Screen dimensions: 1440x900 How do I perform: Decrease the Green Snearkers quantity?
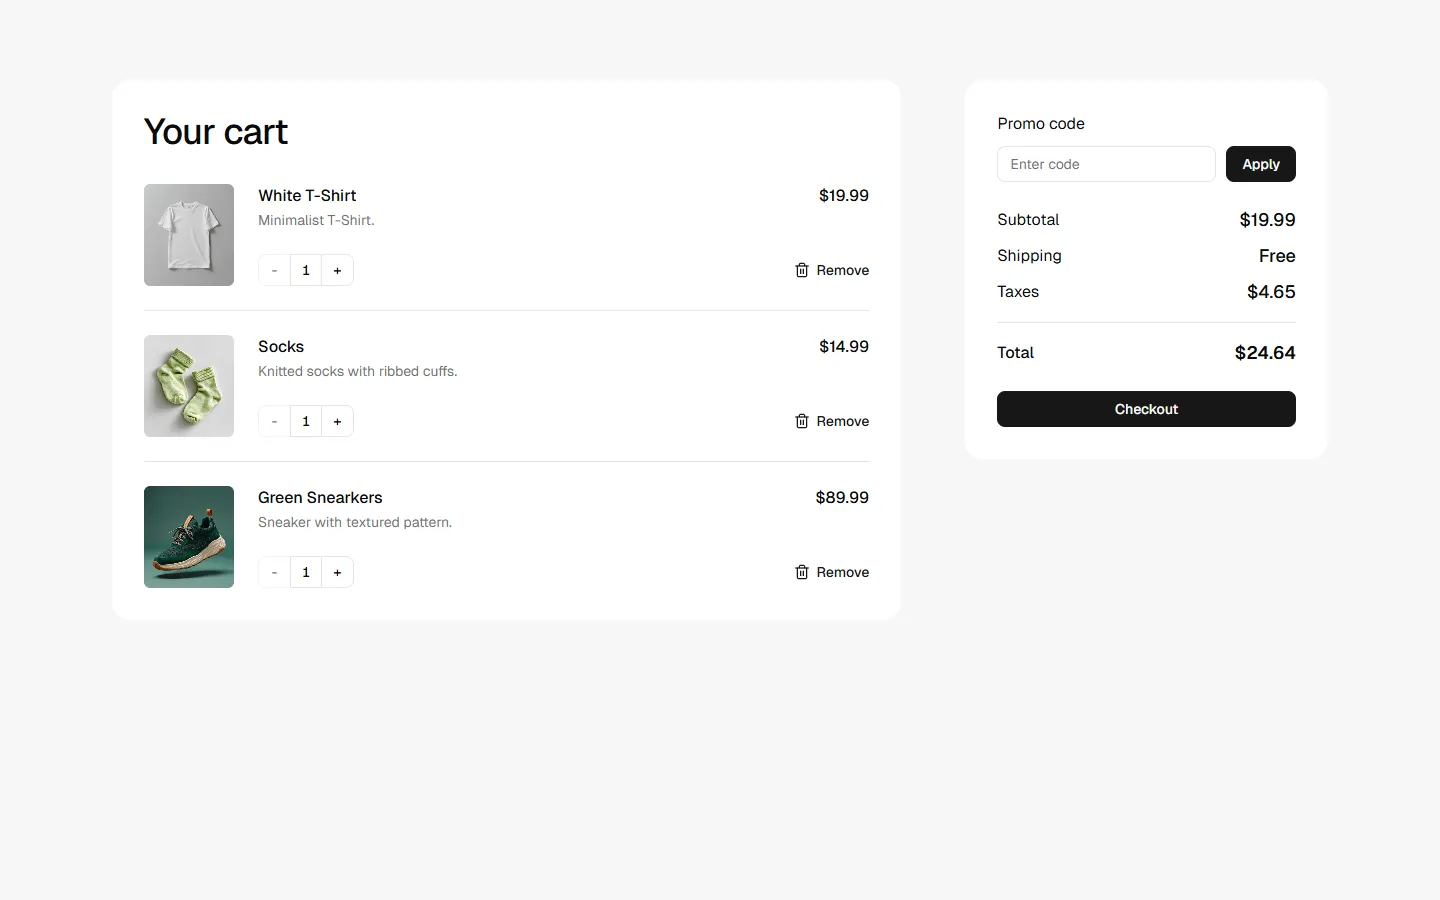(x=273, y=572)
